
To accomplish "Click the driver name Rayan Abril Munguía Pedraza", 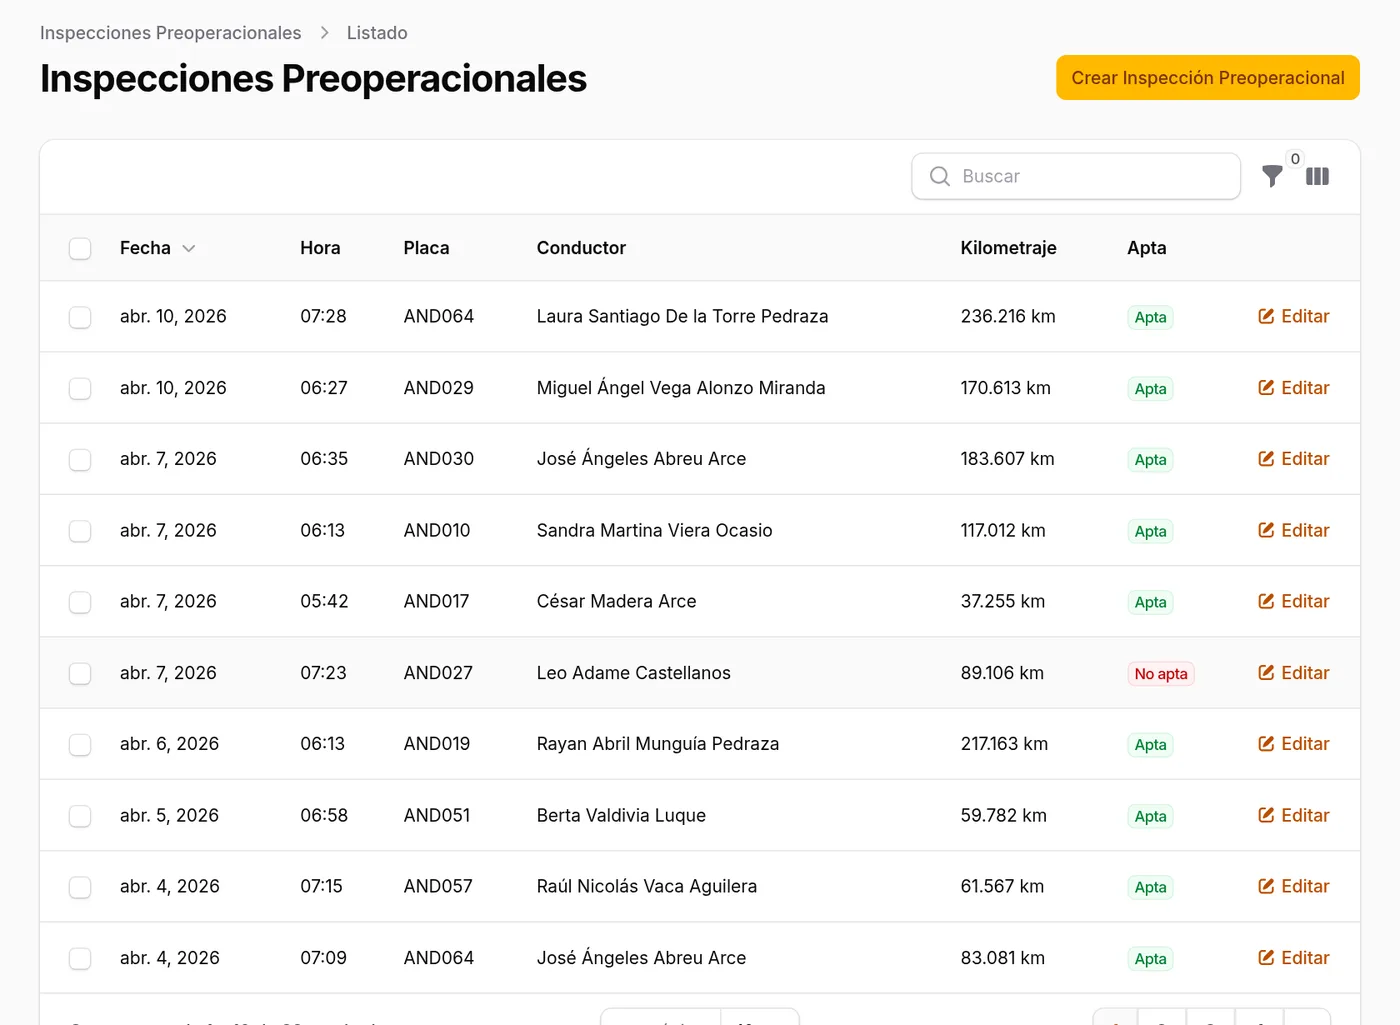I will pos(658,744).
